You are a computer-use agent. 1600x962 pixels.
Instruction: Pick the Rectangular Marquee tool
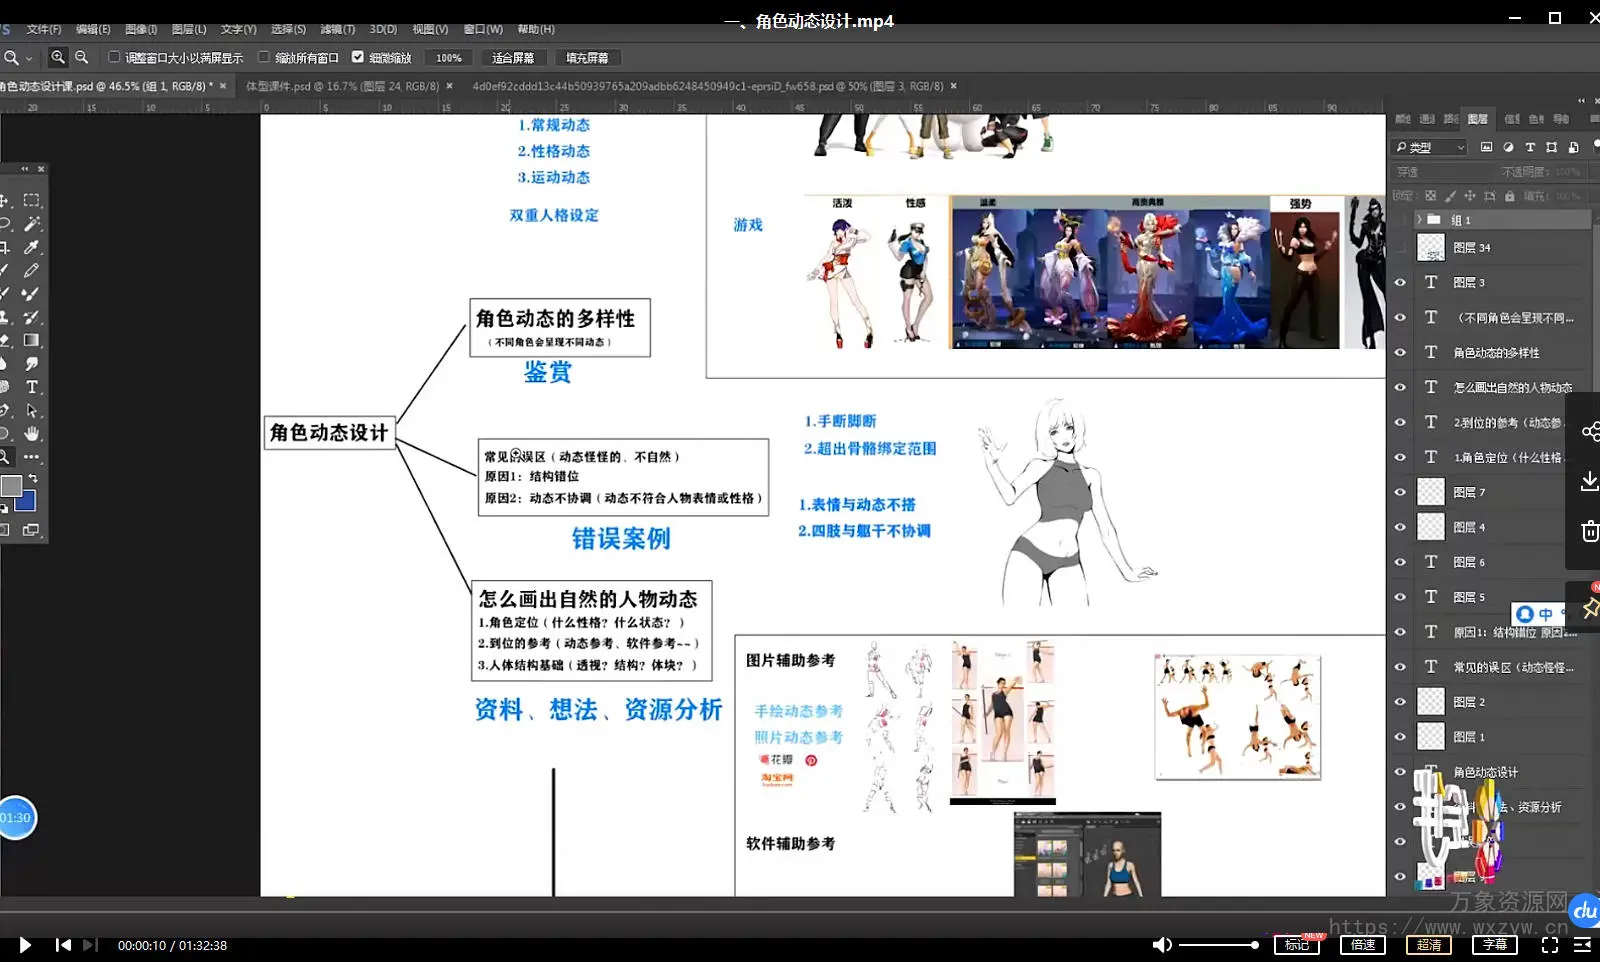[x=32, y=201]
